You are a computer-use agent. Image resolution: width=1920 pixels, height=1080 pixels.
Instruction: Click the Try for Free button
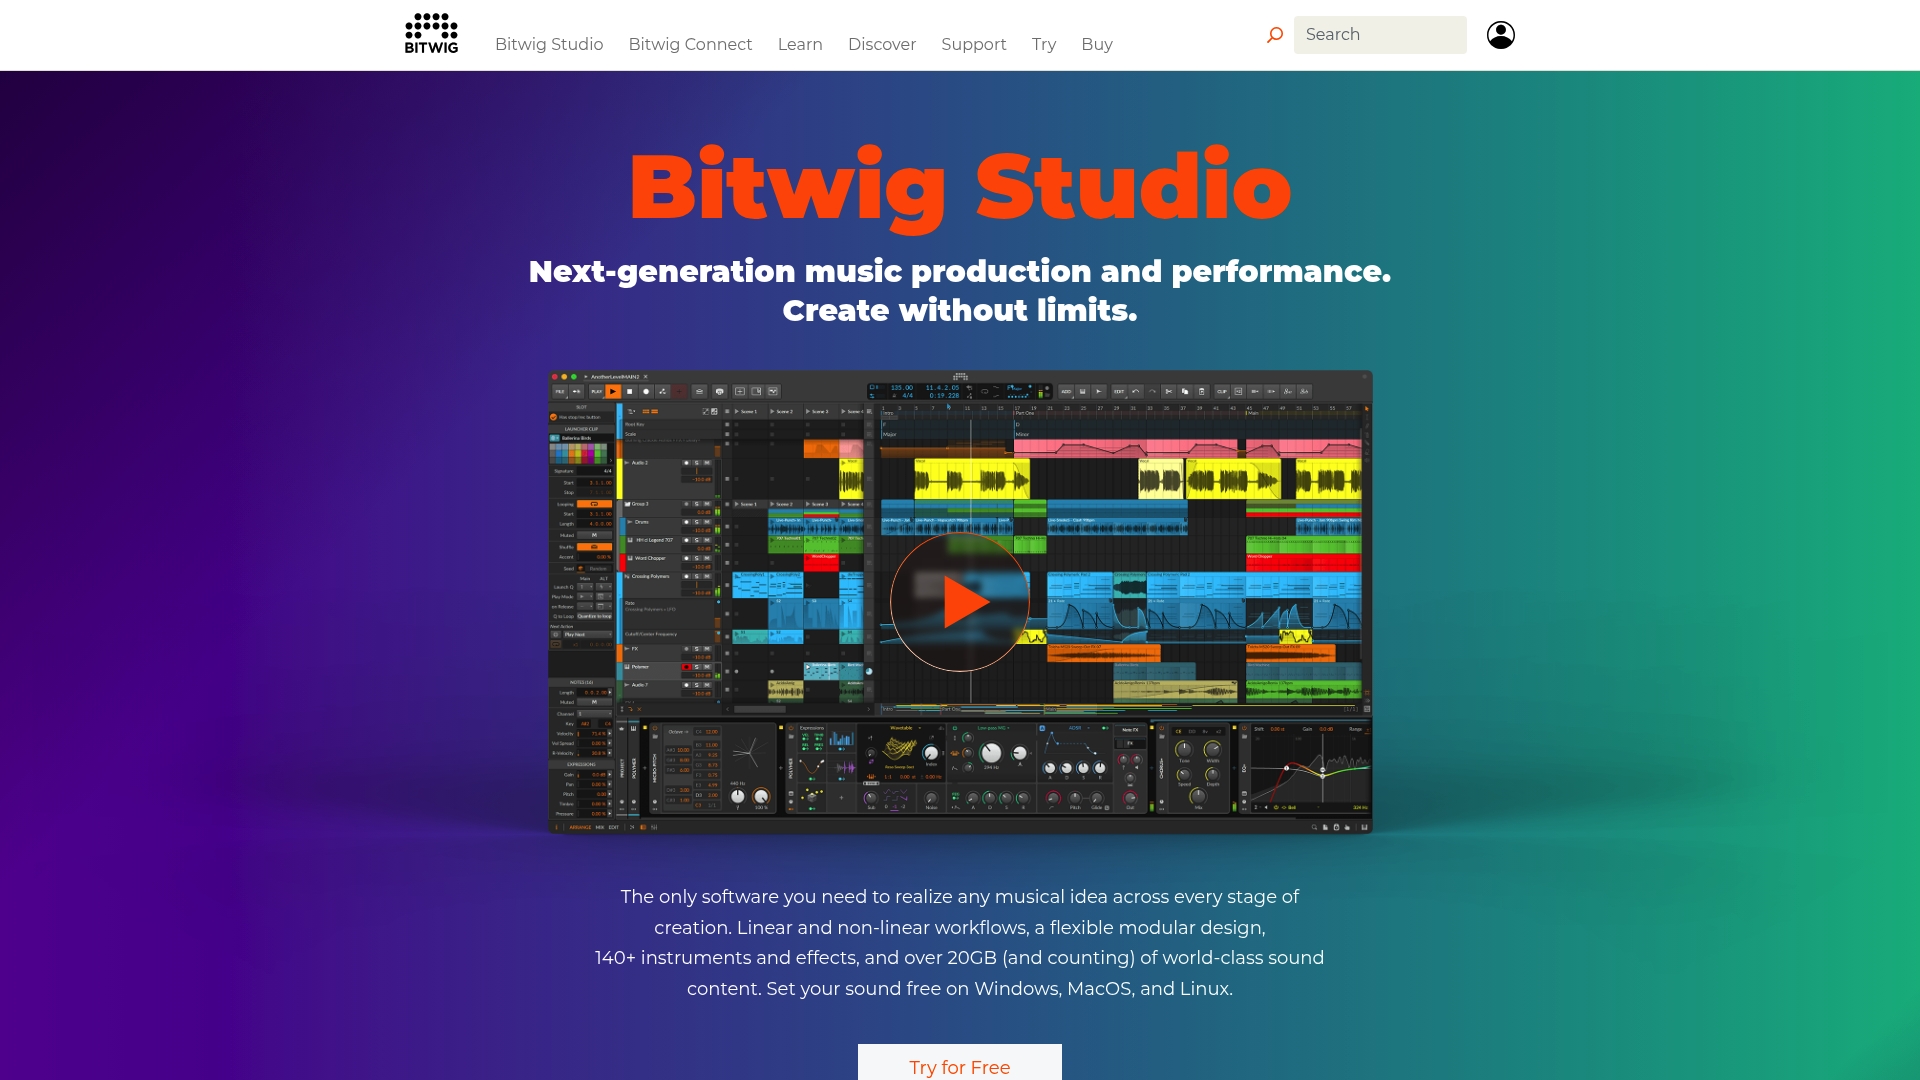coord(960,1063)
